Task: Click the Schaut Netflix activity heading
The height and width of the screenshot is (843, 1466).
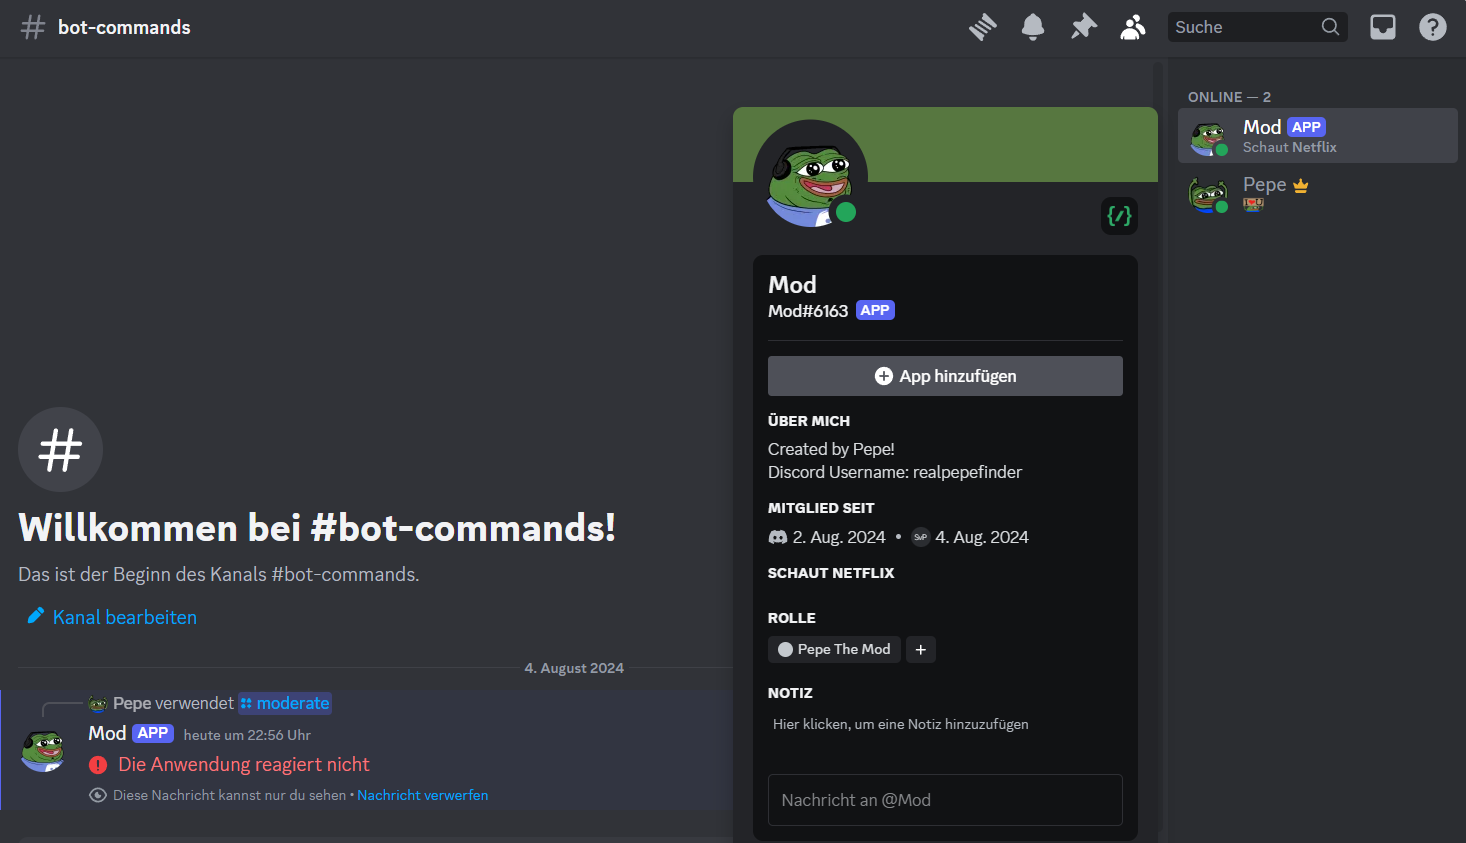Action: 831,573
